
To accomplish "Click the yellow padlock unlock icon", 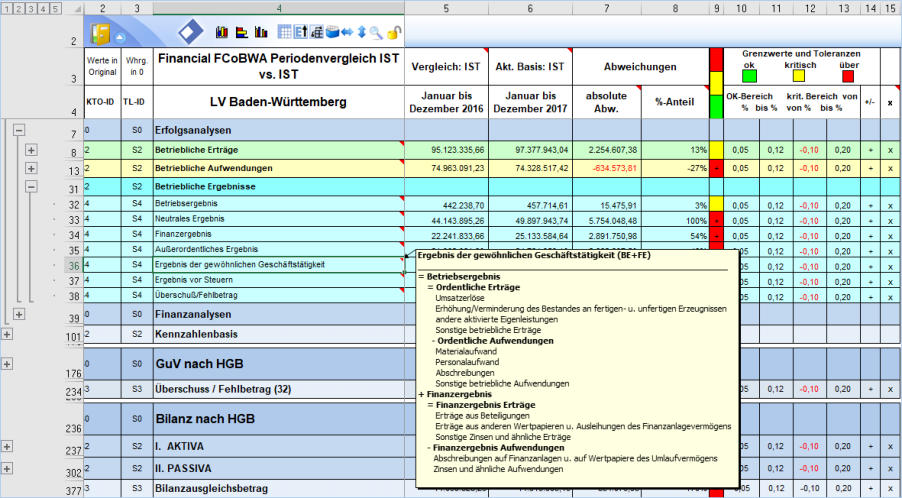I will coord(394,33).
